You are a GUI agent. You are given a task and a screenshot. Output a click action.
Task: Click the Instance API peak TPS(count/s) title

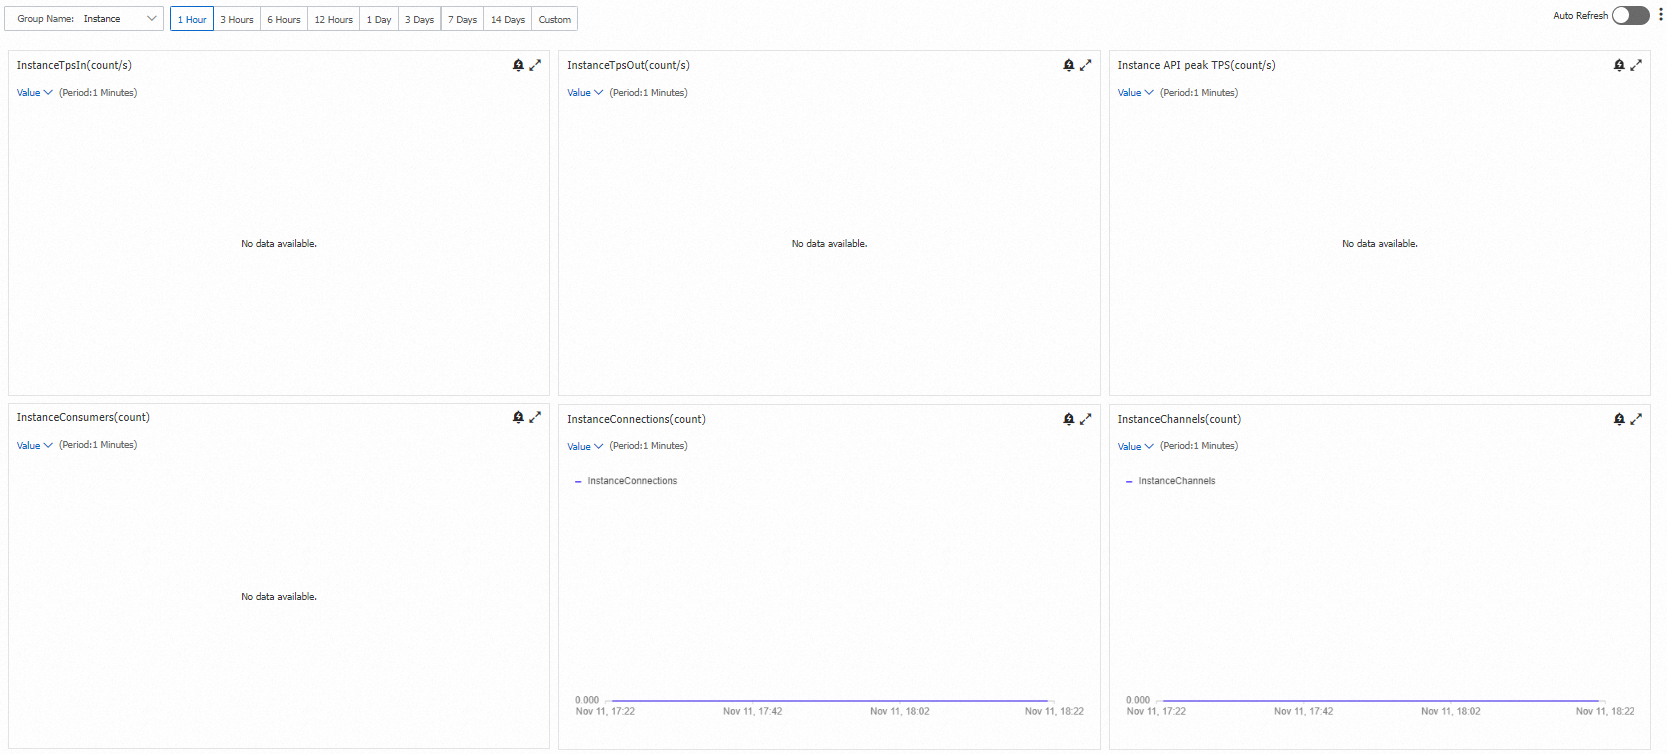click(x=1196, y=65)
